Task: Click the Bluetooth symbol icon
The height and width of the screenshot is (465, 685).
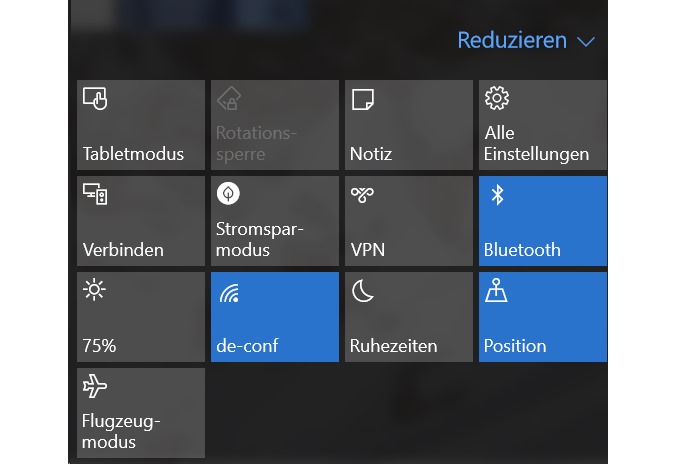Action: (497, 194)
